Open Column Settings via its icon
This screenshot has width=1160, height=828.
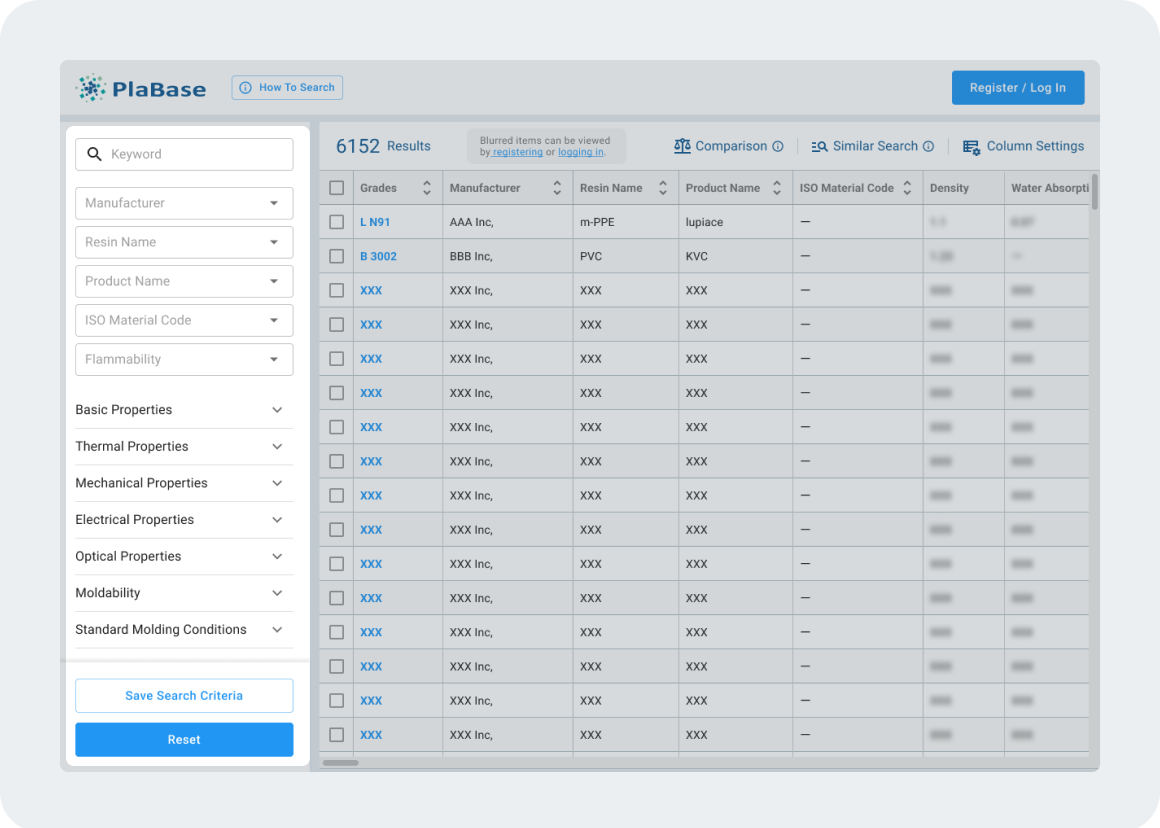[971, 147]
